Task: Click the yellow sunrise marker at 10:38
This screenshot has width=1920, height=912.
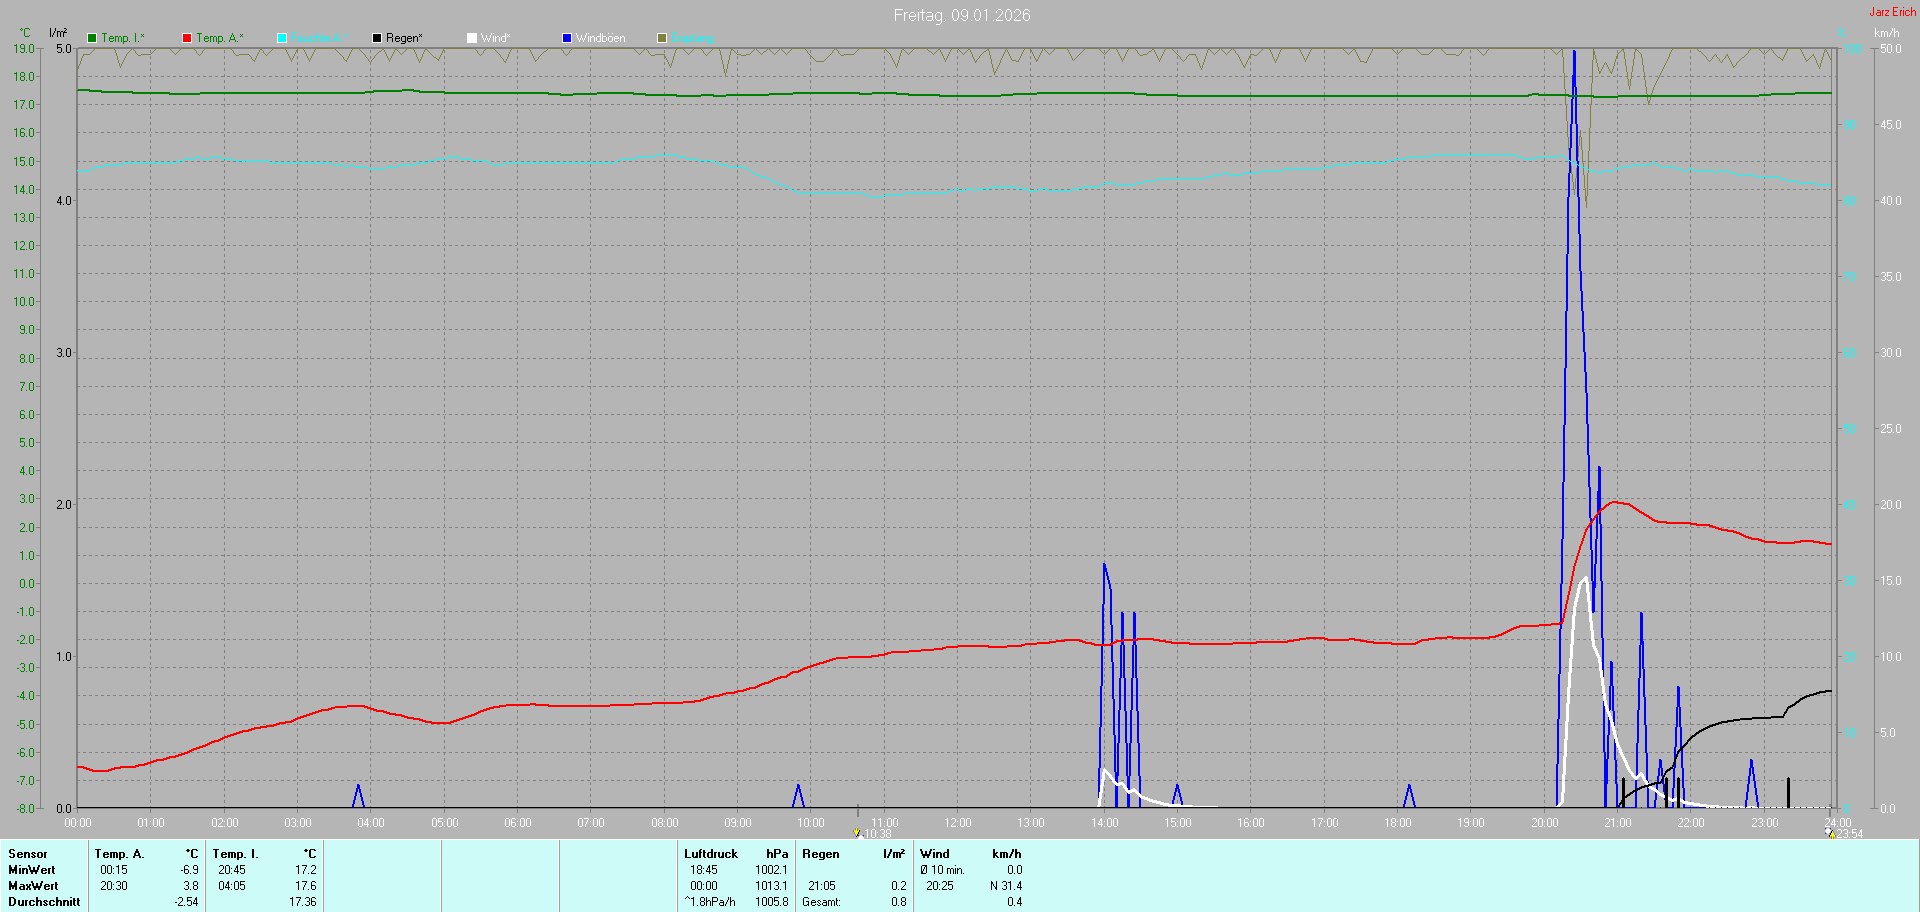Action: coord(857,832)
